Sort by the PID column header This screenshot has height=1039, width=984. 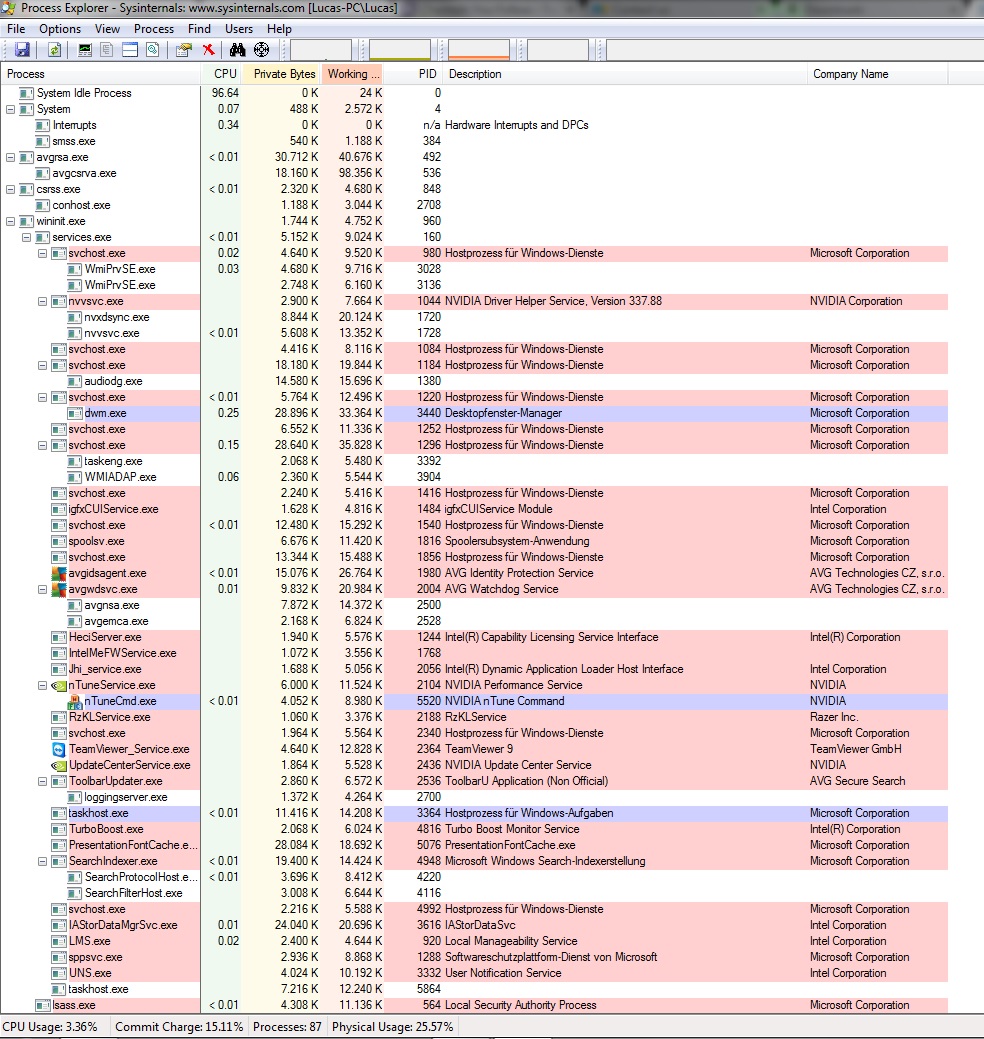413,74
